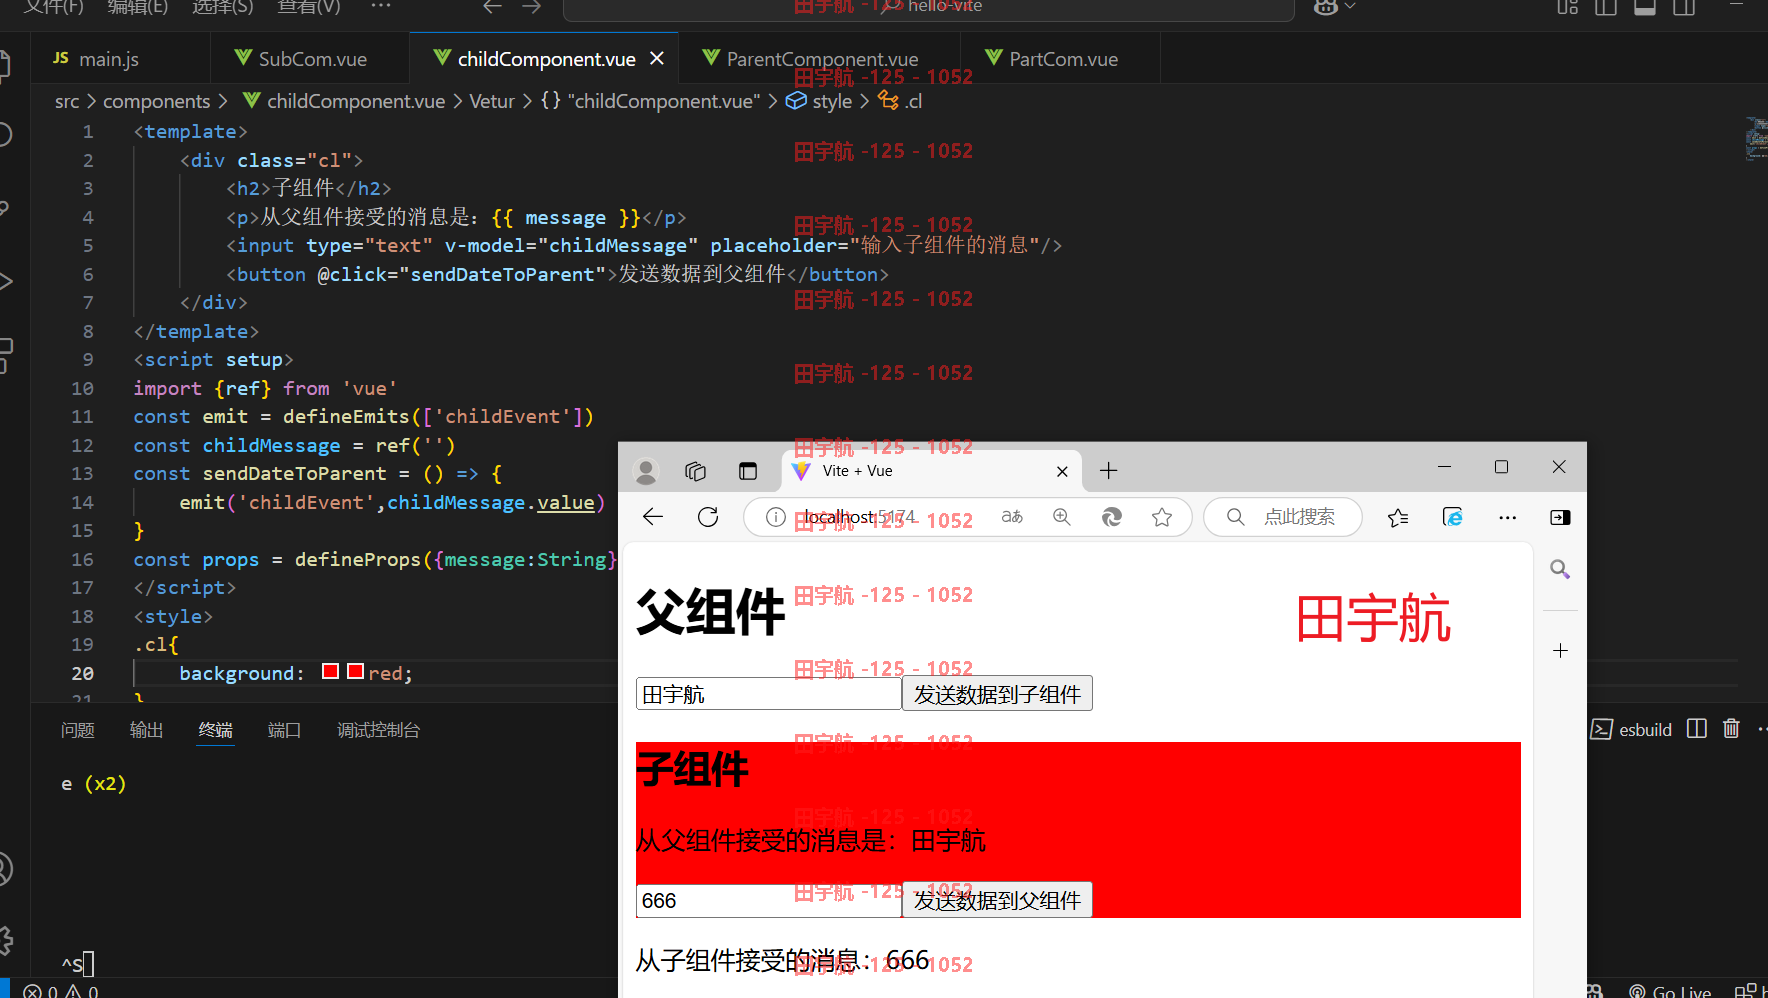The image size is (1768, 998).
Task: Add a sidebar app with the plus icon
Action: pos(1560,651)
